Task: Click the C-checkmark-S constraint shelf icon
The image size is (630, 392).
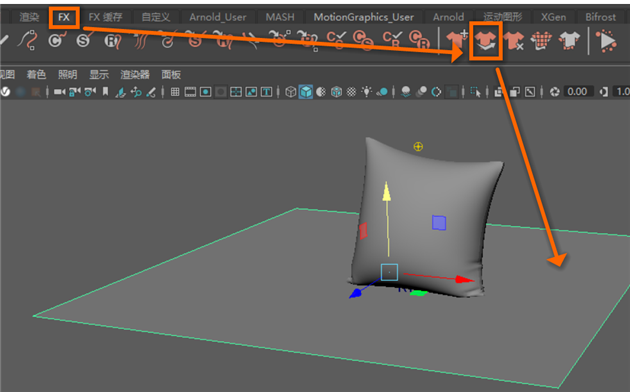Action: (x=336, y=40)
